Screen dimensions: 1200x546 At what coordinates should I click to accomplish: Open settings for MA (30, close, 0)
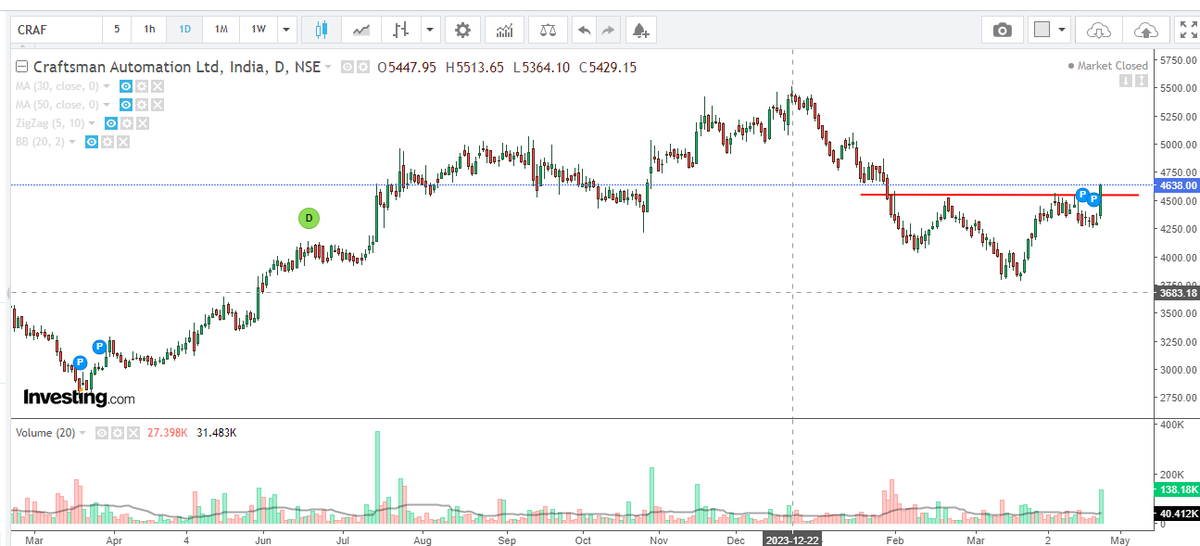142,86
